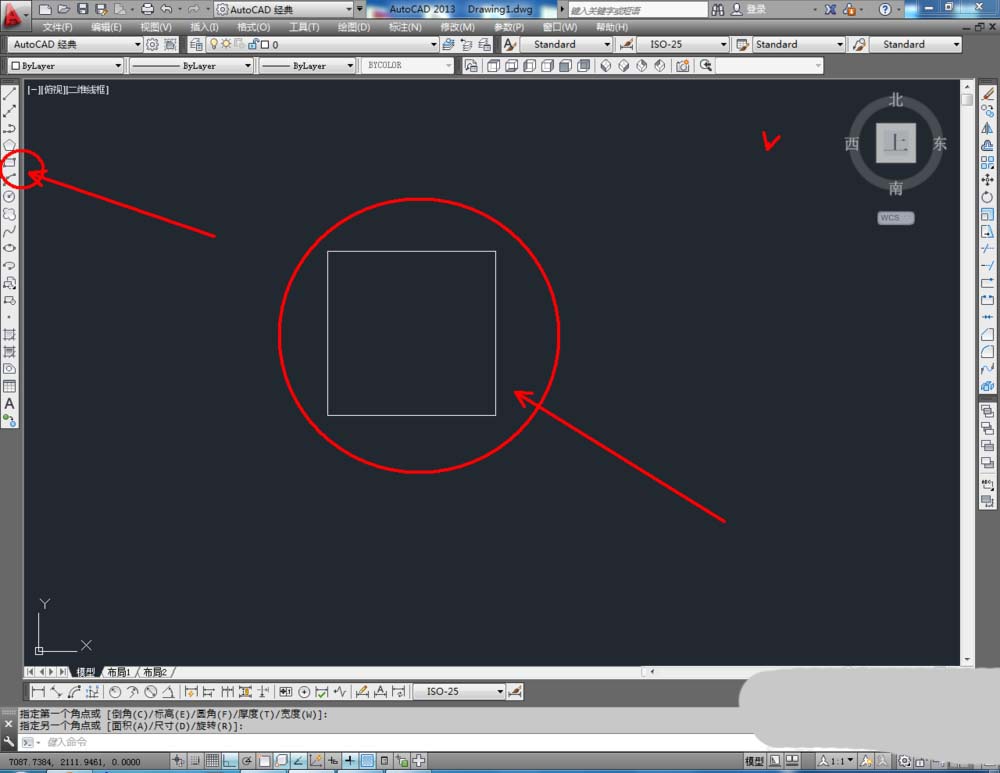Open the ByLayer linetype dropdown
The width and height of the screenshot is (1000, 773).
[191, 66]
